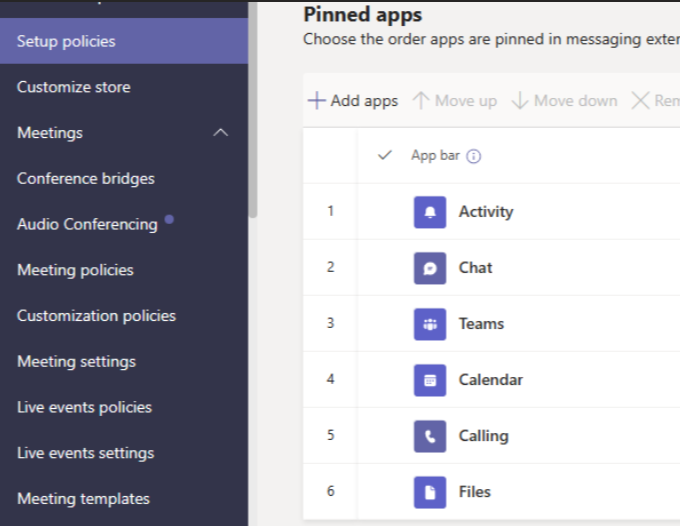Click the Add apps button label
The image size is (680, 526).
pyautogui.click(x=364, y=101)
